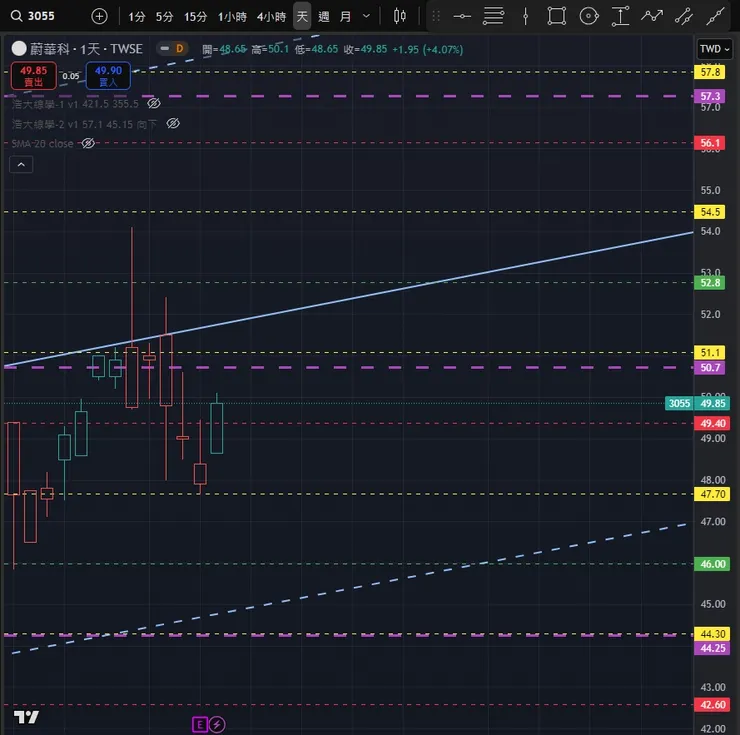Click the 44.25 purple price label
This screenshot has width=740, height=735.
click(712, 648)
